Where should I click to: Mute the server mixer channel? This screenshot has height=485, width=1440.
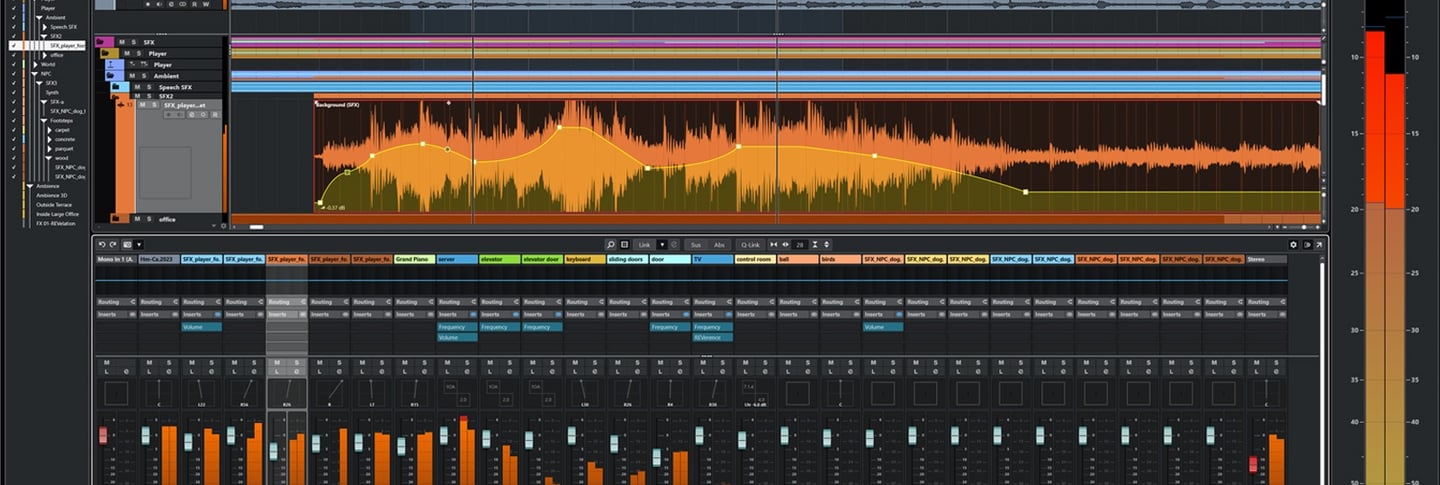(x=447, y=362)
